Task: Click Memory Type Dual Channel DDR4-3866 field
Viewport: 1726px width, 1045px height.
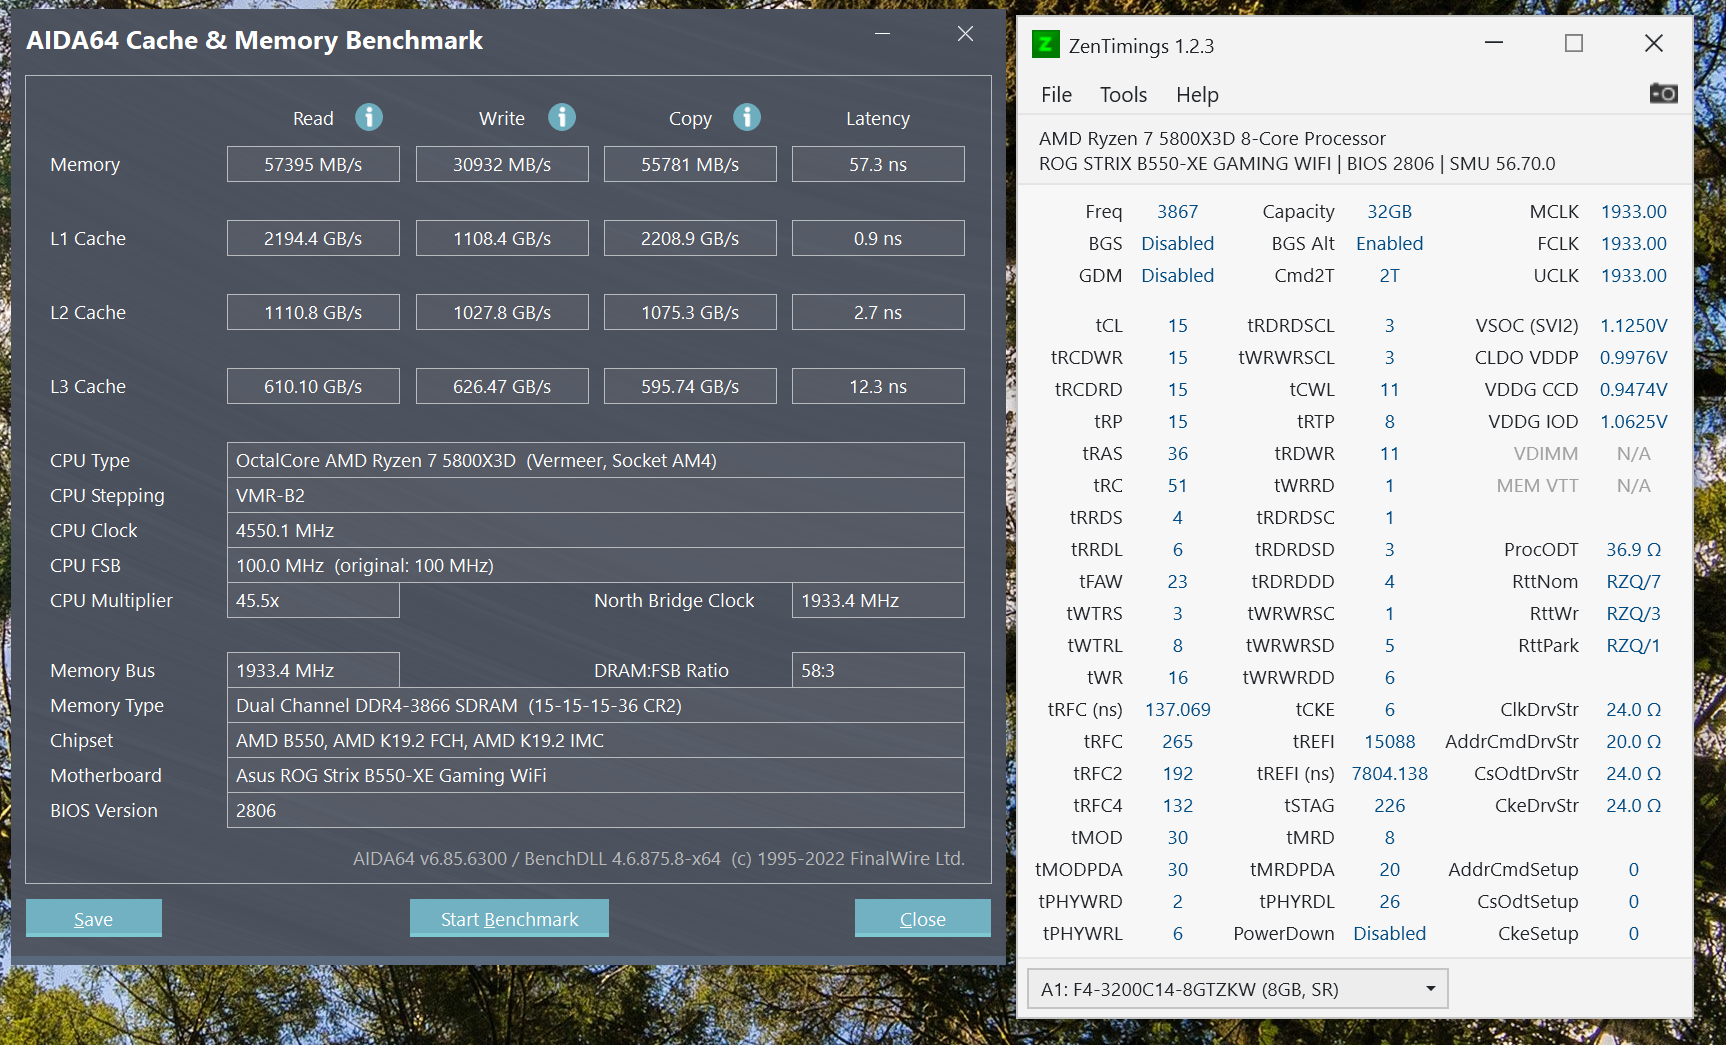Action: (x=596, y=705)
